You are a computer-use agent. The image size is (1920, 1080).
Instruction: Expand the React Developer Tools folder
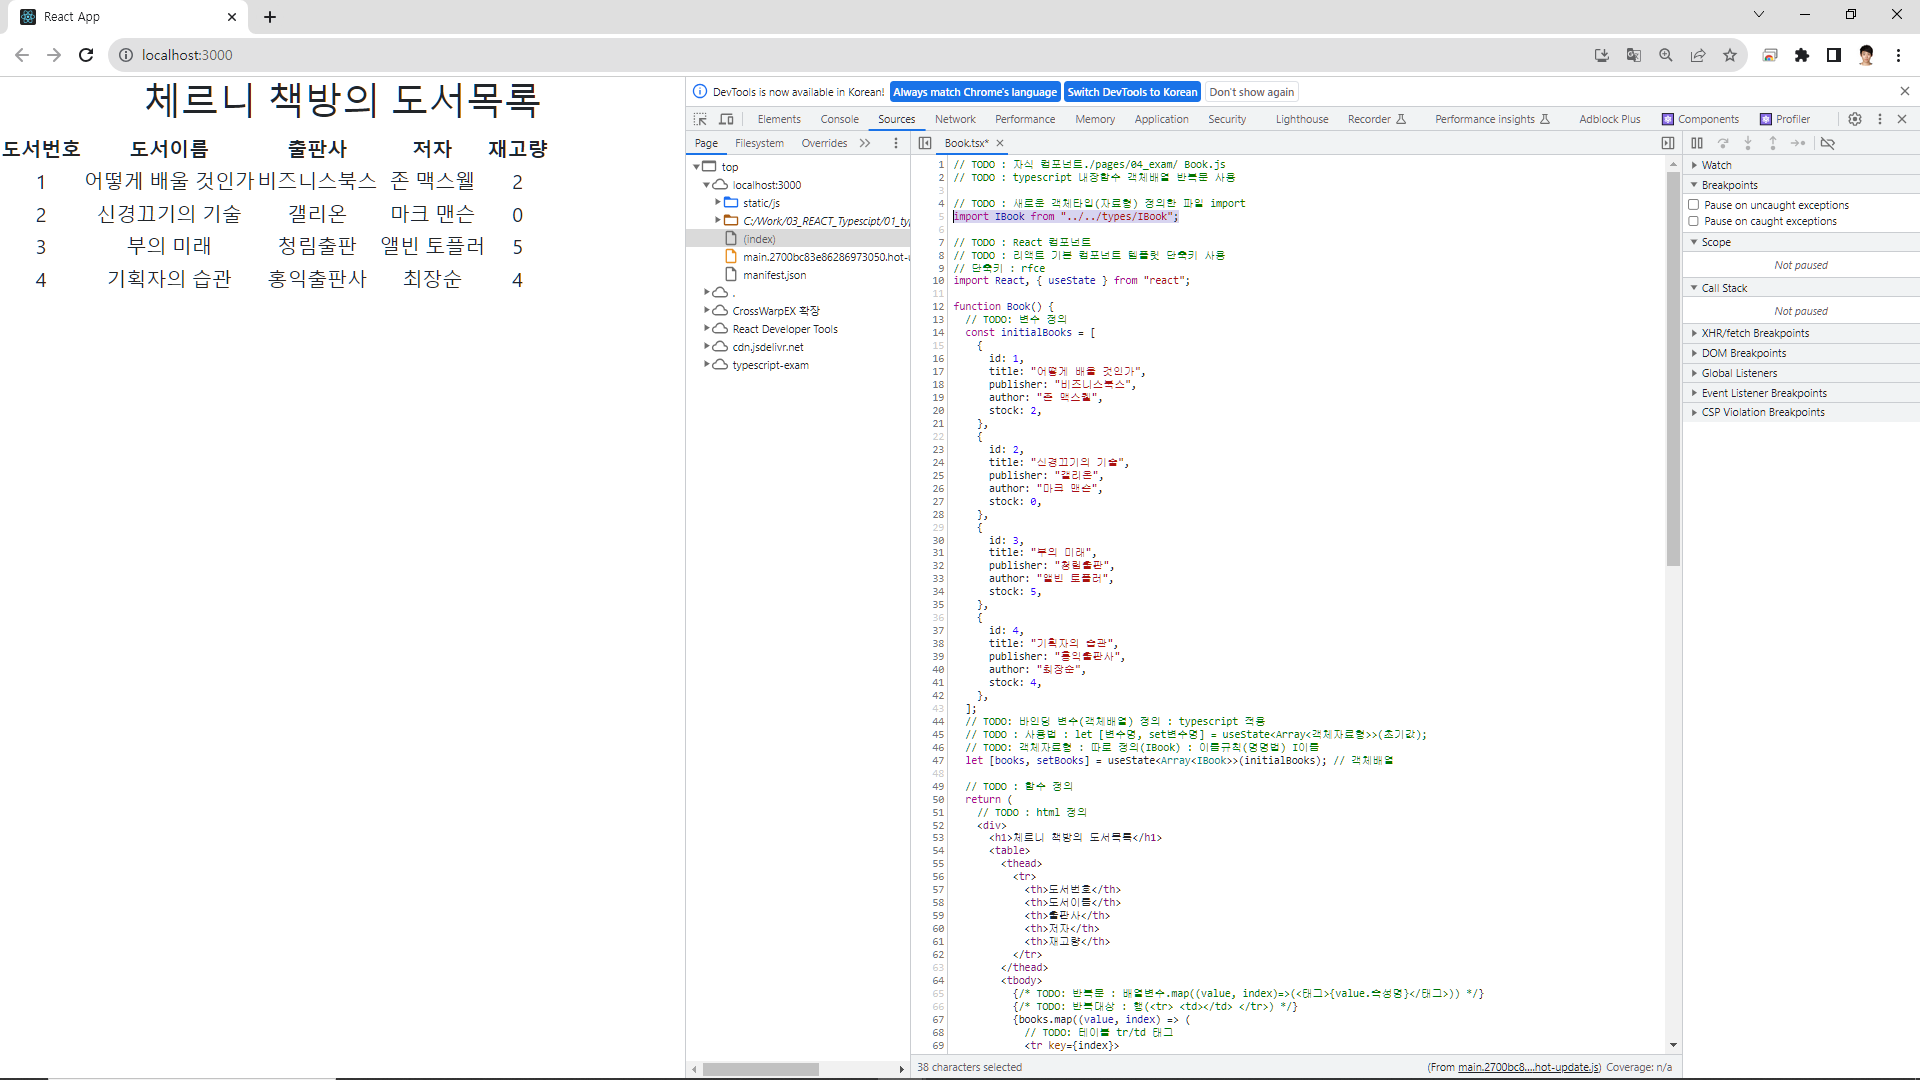(x=706, y=329)
